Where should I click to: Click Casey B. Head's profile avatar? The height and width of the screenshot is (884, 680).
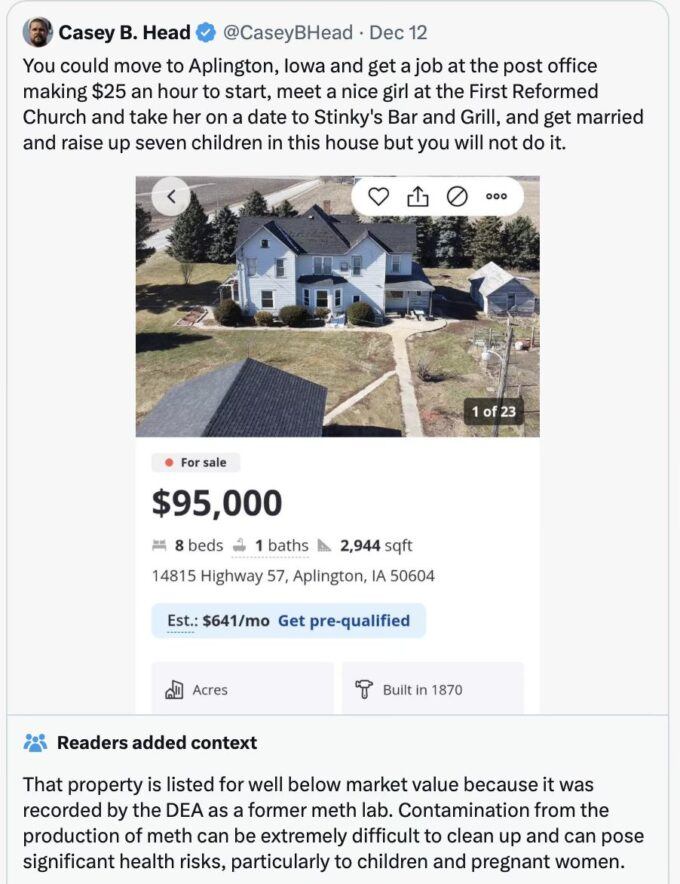(38, 32)
